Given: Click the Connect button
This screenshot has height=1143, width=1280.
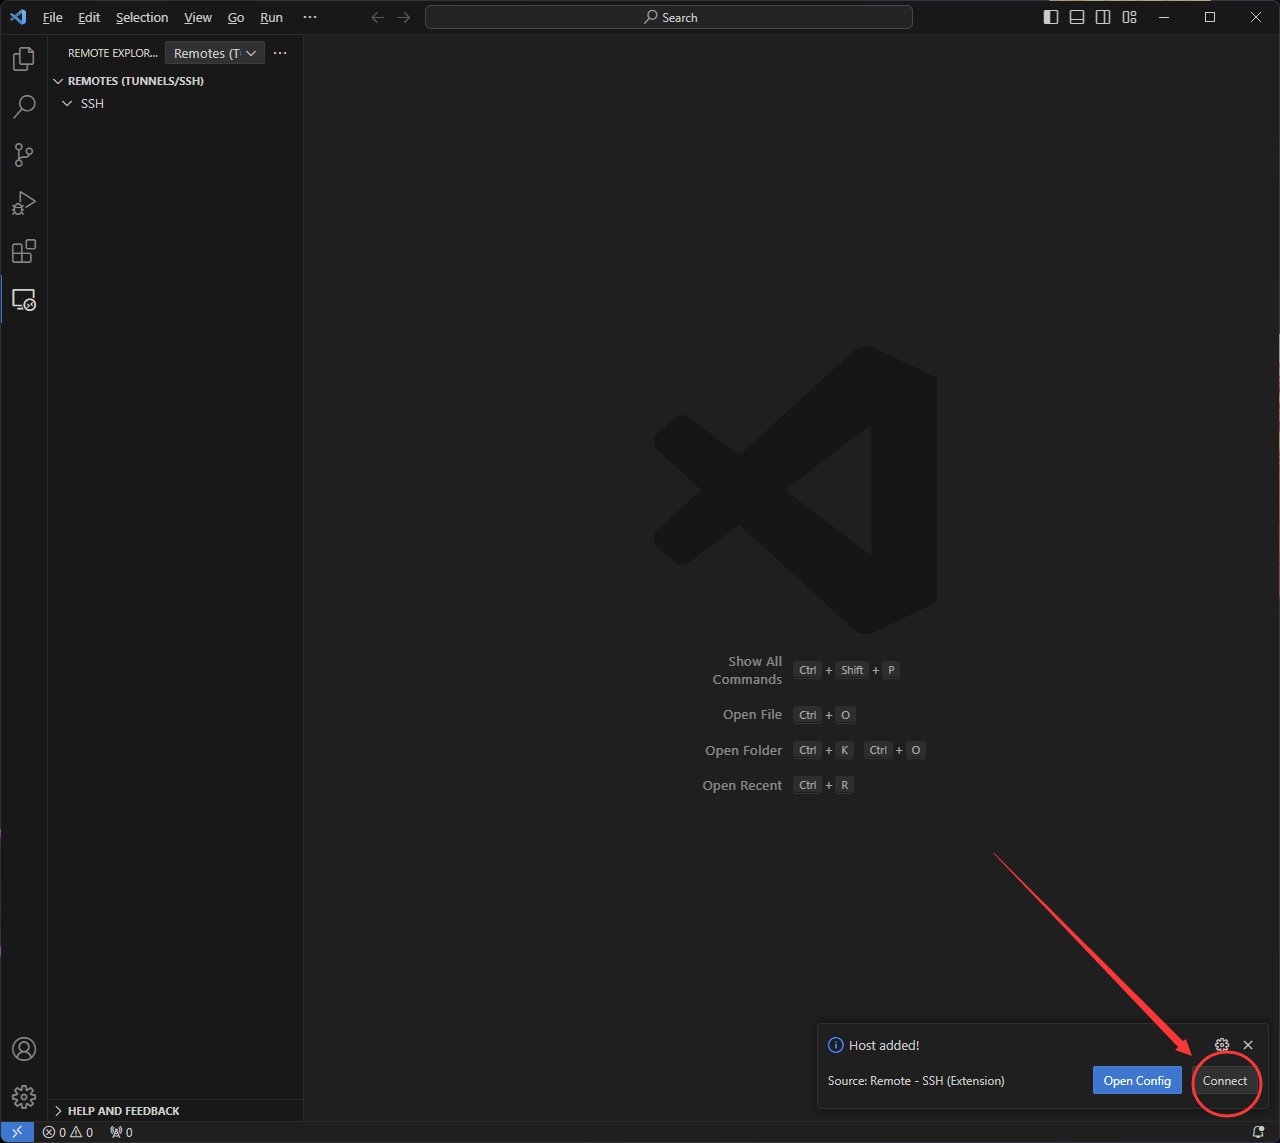Looking at the screenshot, I should (x=1225, y=1080).
